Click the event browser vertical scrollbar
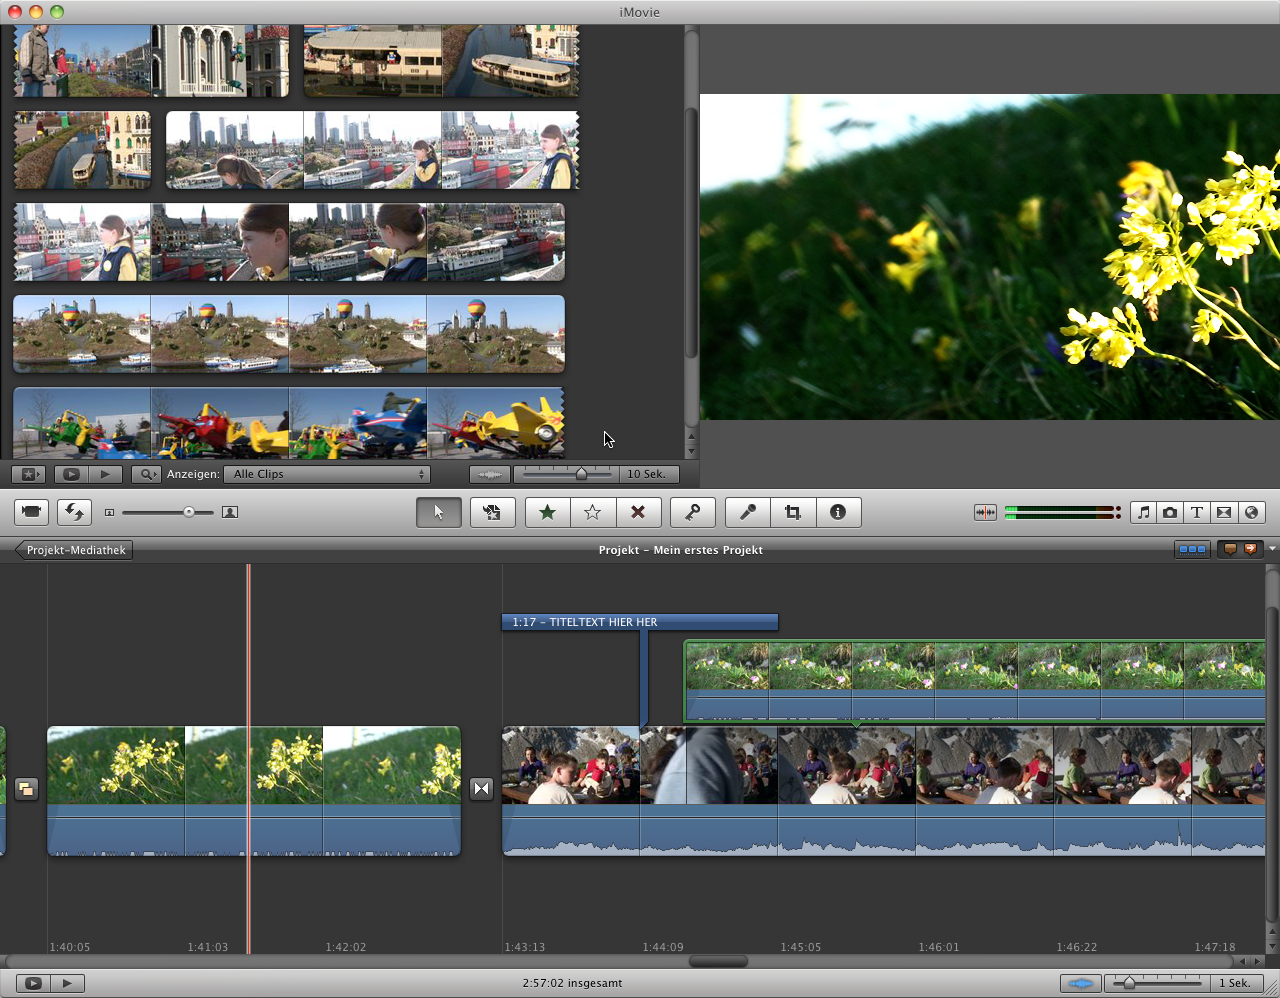The image size is (1280, 998). tap(691, 234)
